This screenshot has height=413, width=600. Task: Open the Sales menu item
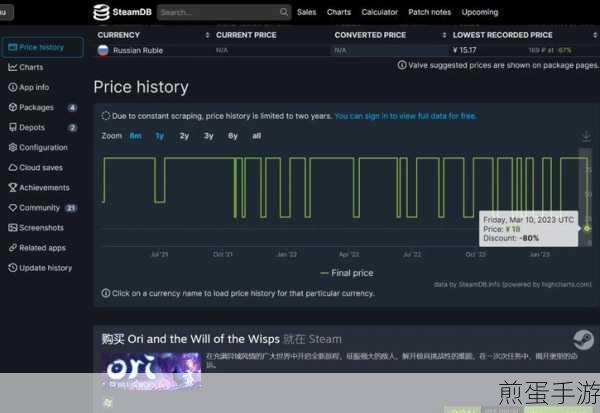tap(307, 12)
